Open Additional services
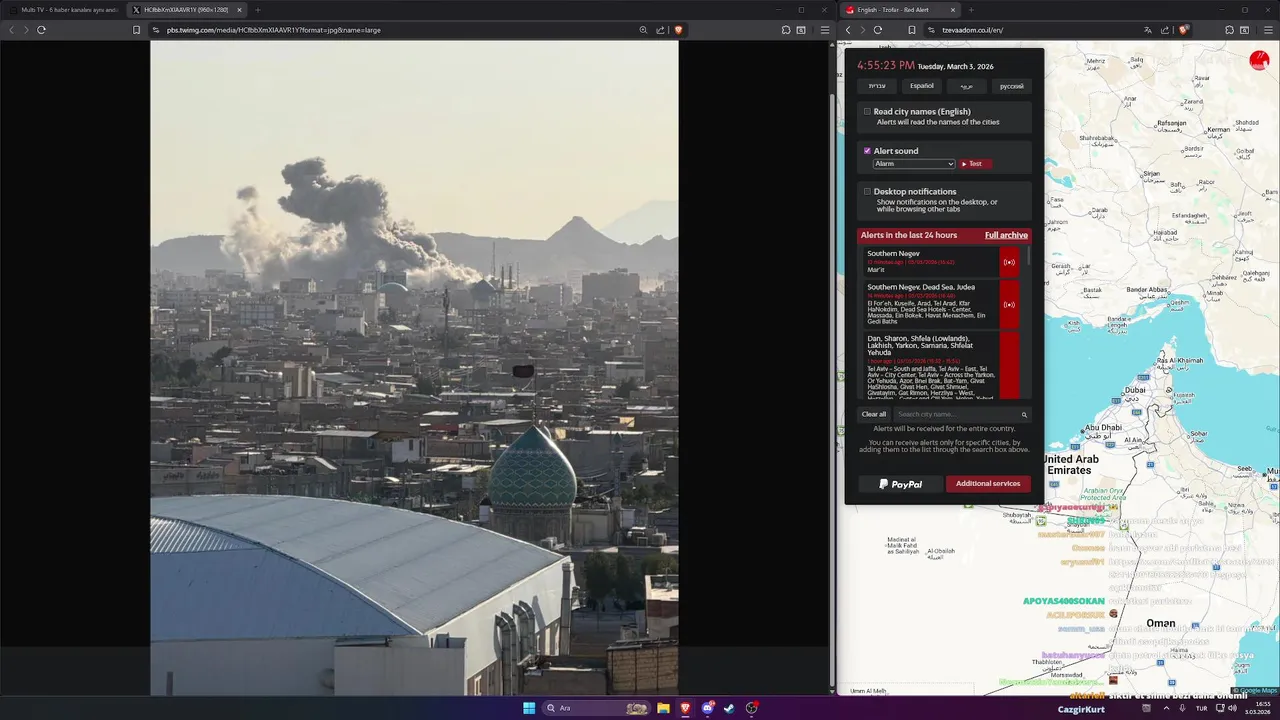 [988, 484]
